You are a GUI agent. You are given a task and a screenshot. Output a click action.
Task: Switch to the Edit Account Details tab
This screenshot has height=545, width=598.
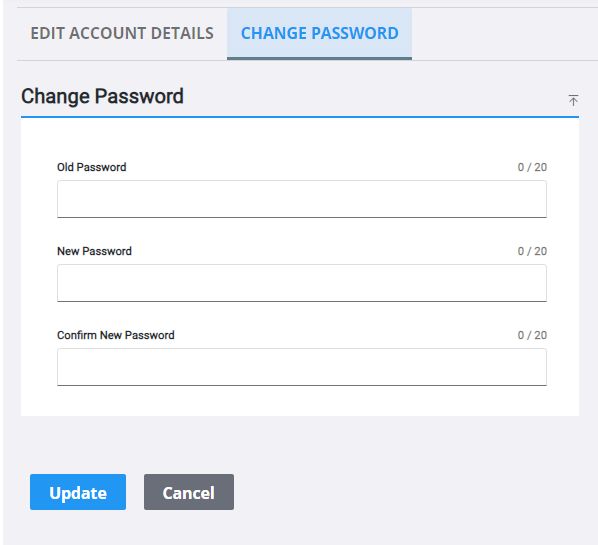[122, 33]
